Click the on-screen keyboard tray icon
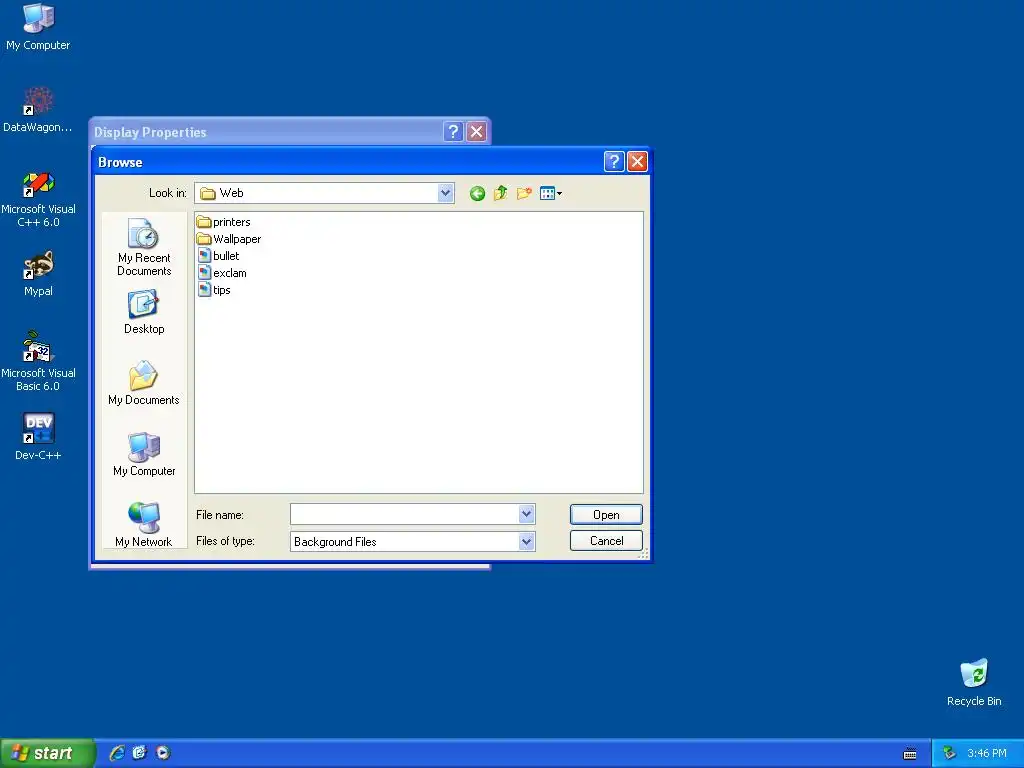 910,754
